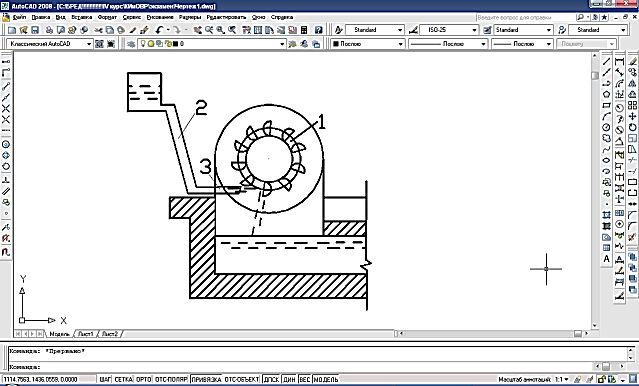639x386 pixels.
Task: Click the Match Properties brush icon
Action: coord(133,30)
